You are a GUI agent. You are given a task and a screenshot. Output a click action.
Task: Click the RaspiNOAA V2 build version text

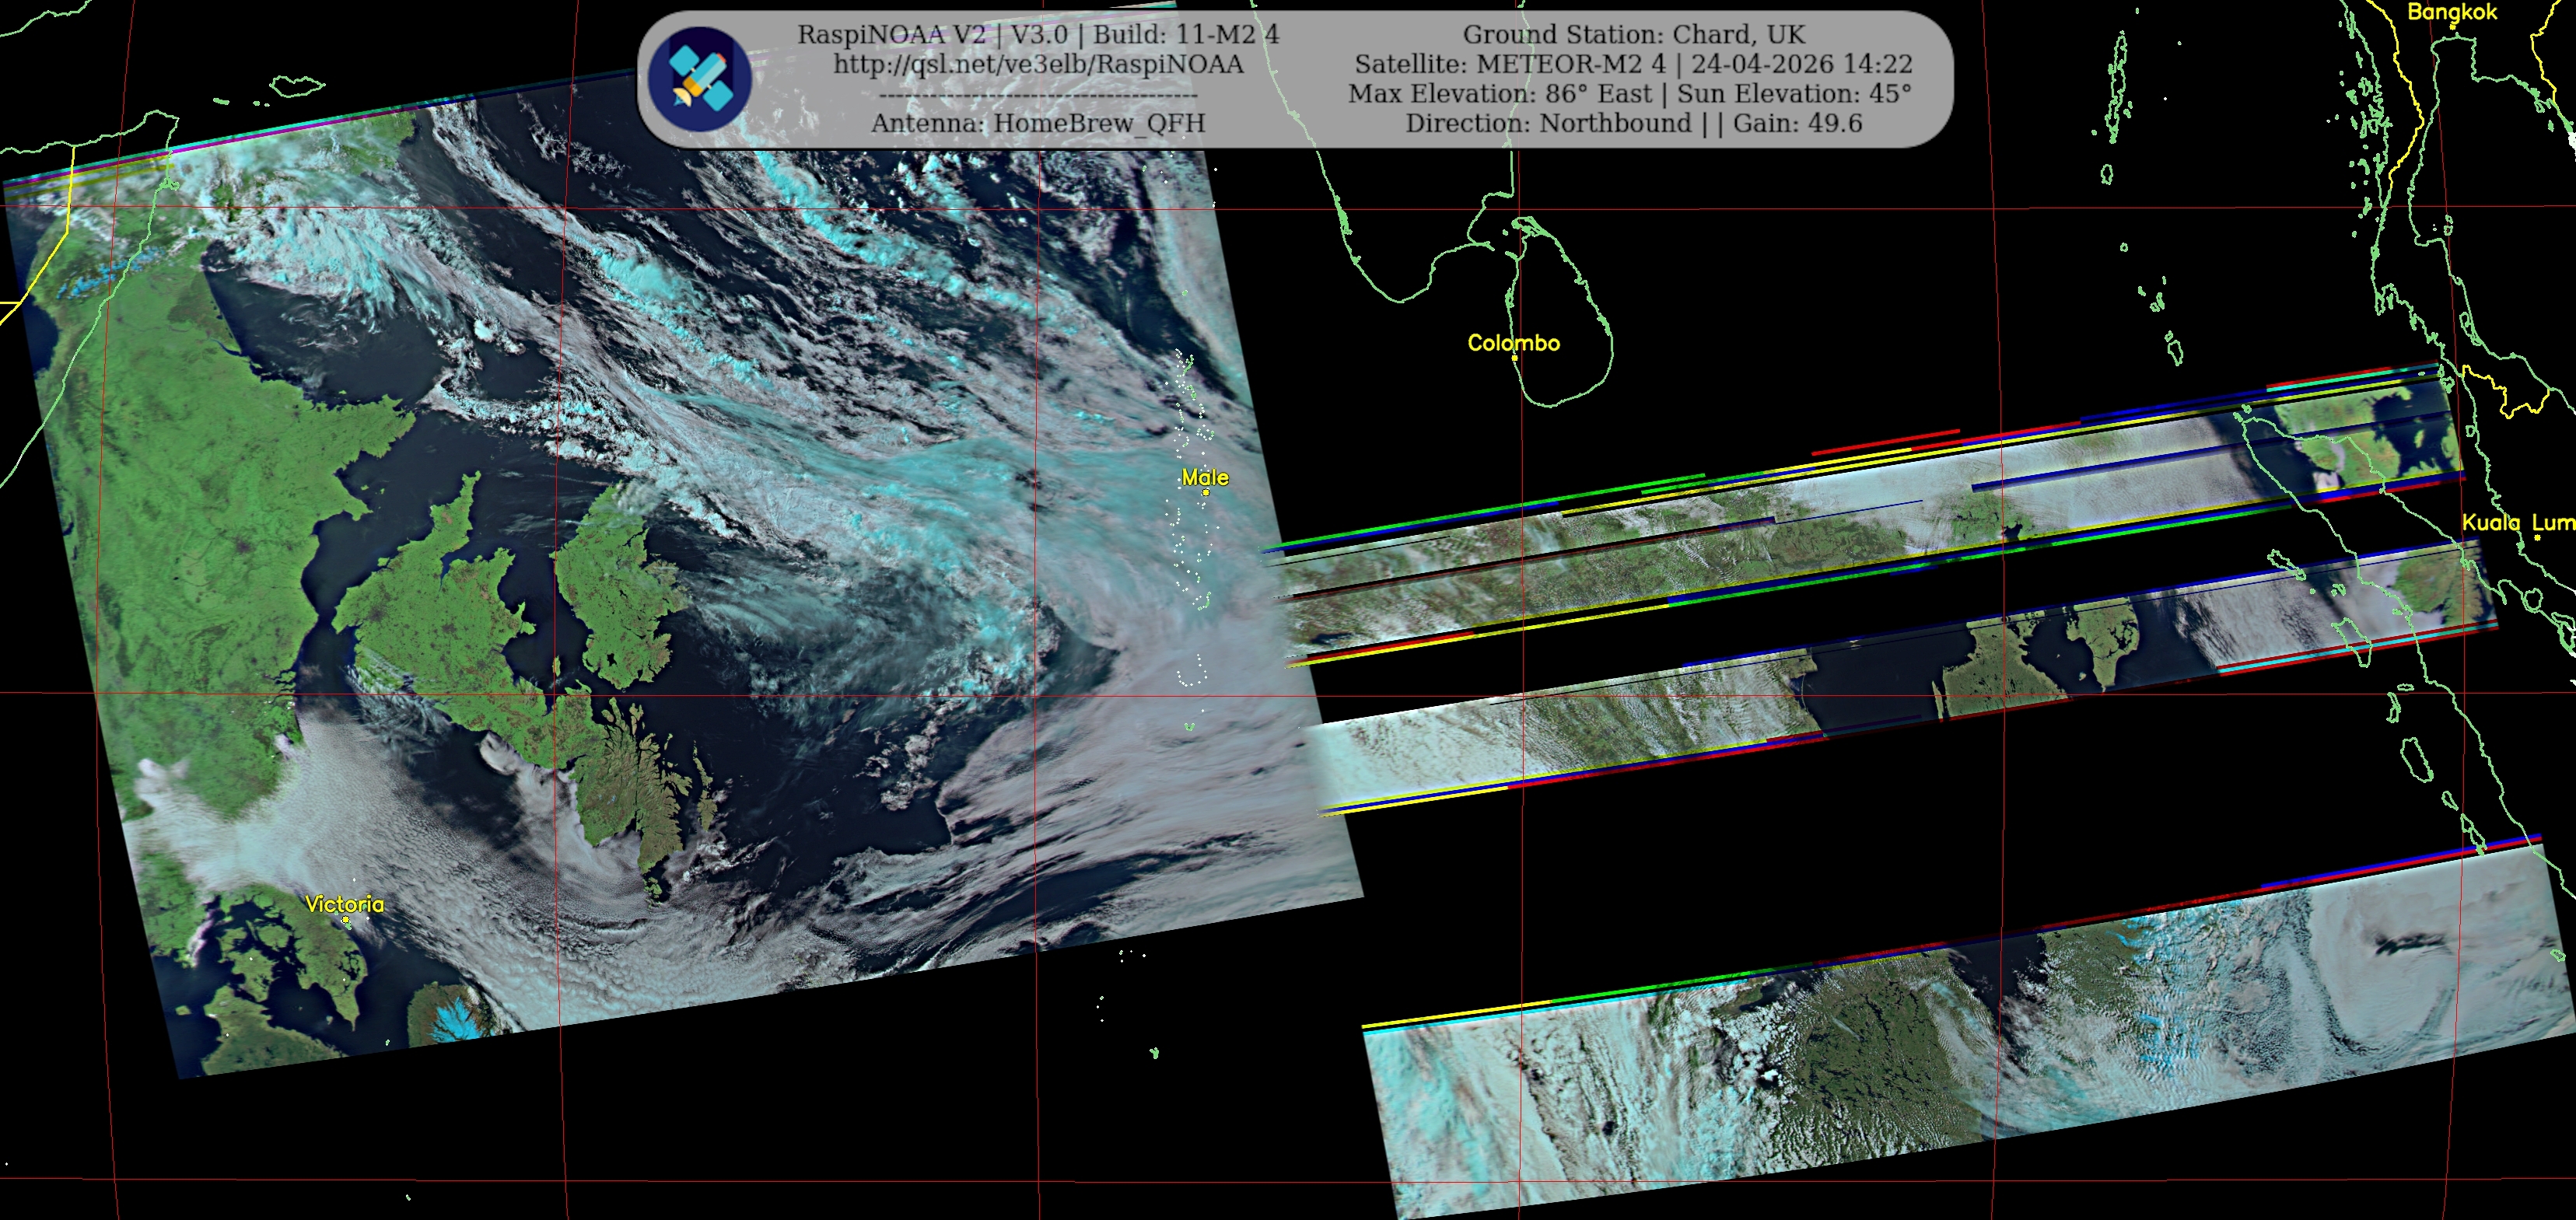click(x=1038, y=34)
